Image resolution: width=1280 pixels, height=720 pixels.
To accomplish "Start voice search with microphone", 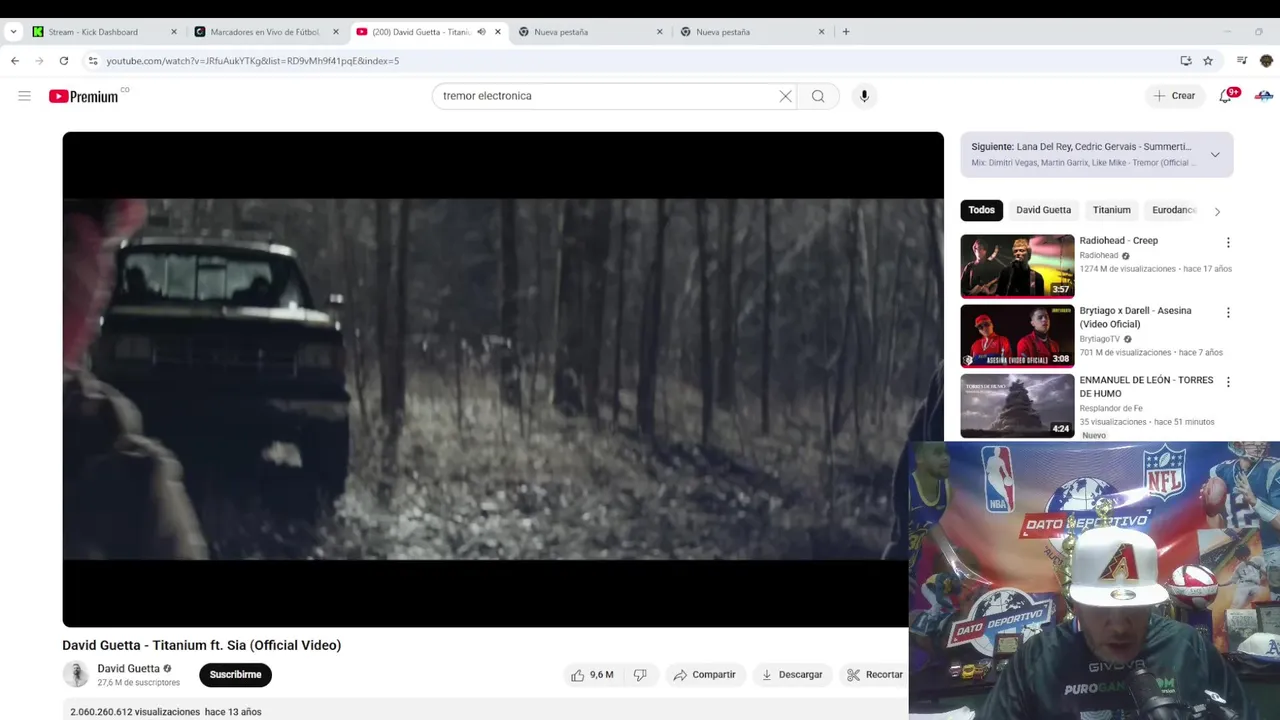I will (864, 96).
